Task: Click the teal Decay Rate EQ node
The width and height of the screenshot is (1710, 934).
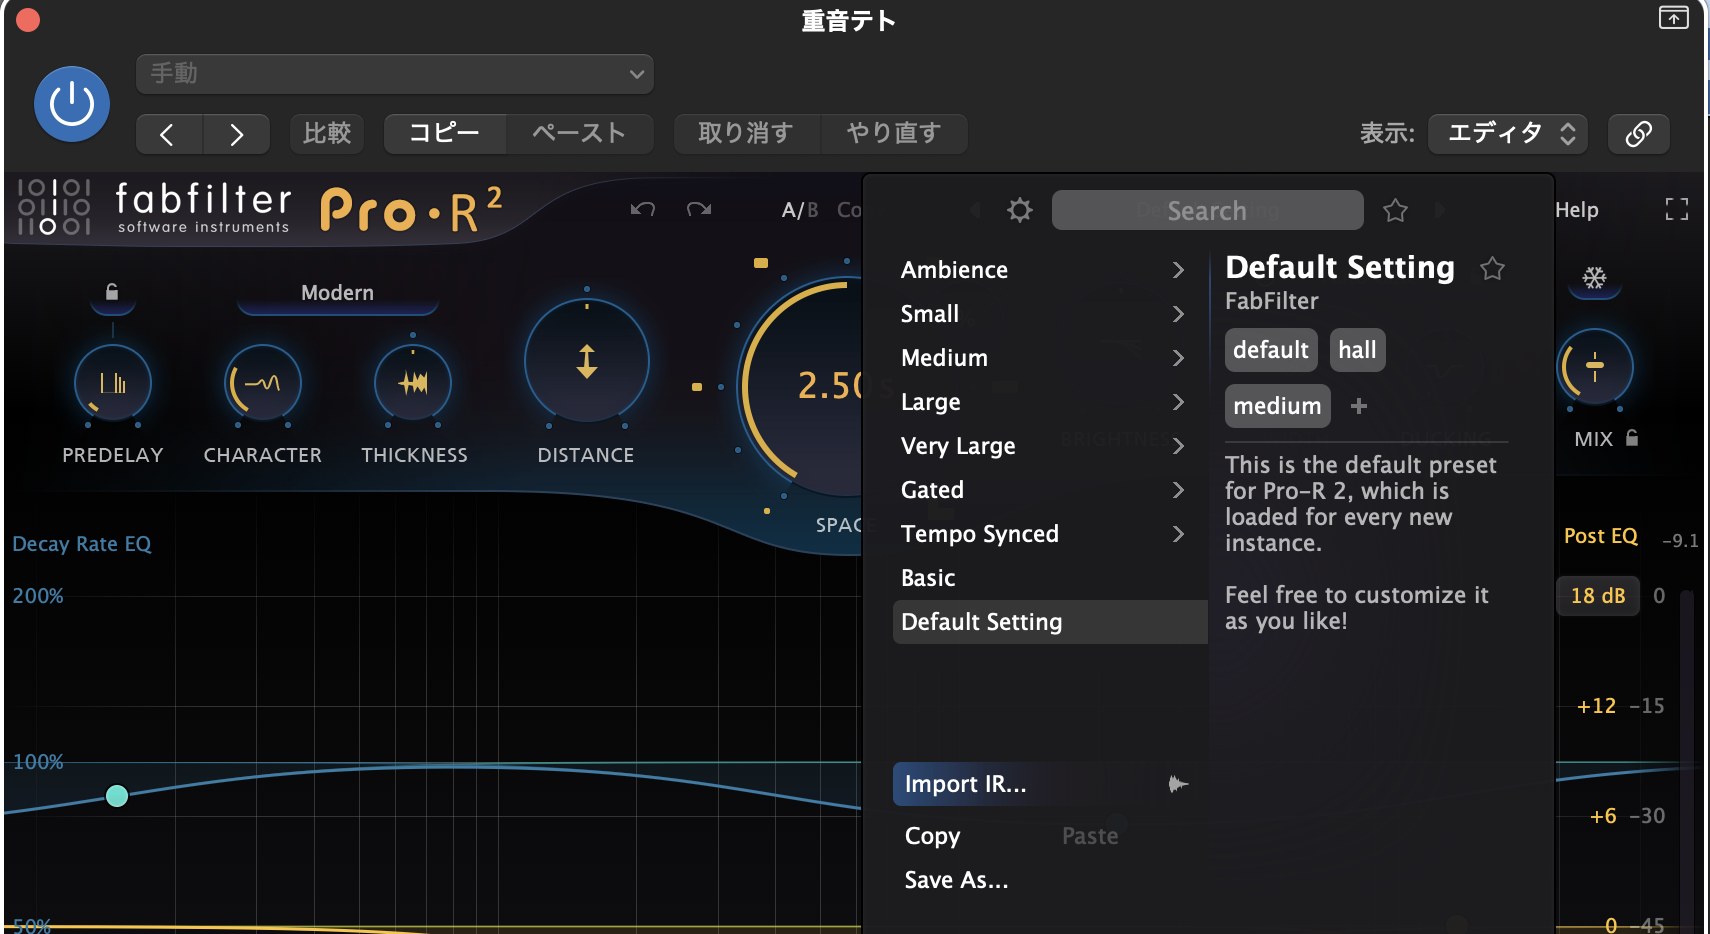Action: point(117,796)
